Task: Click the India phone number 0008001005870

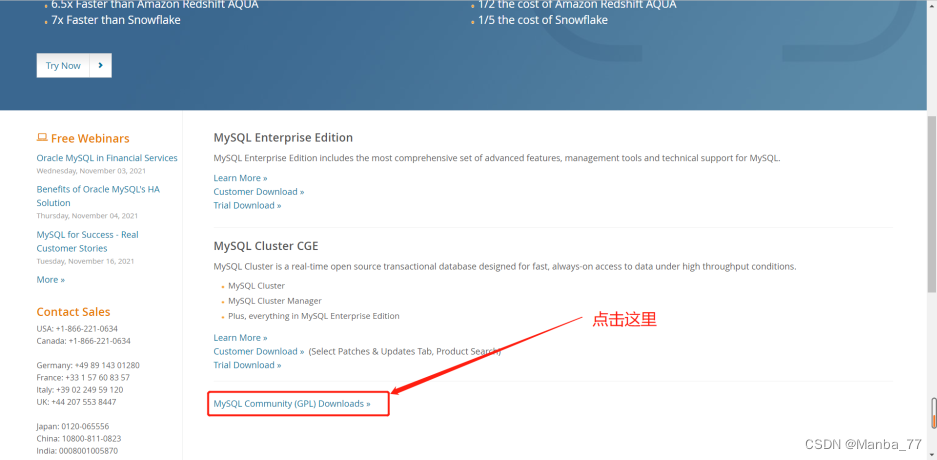Action: tap(88, 451)
